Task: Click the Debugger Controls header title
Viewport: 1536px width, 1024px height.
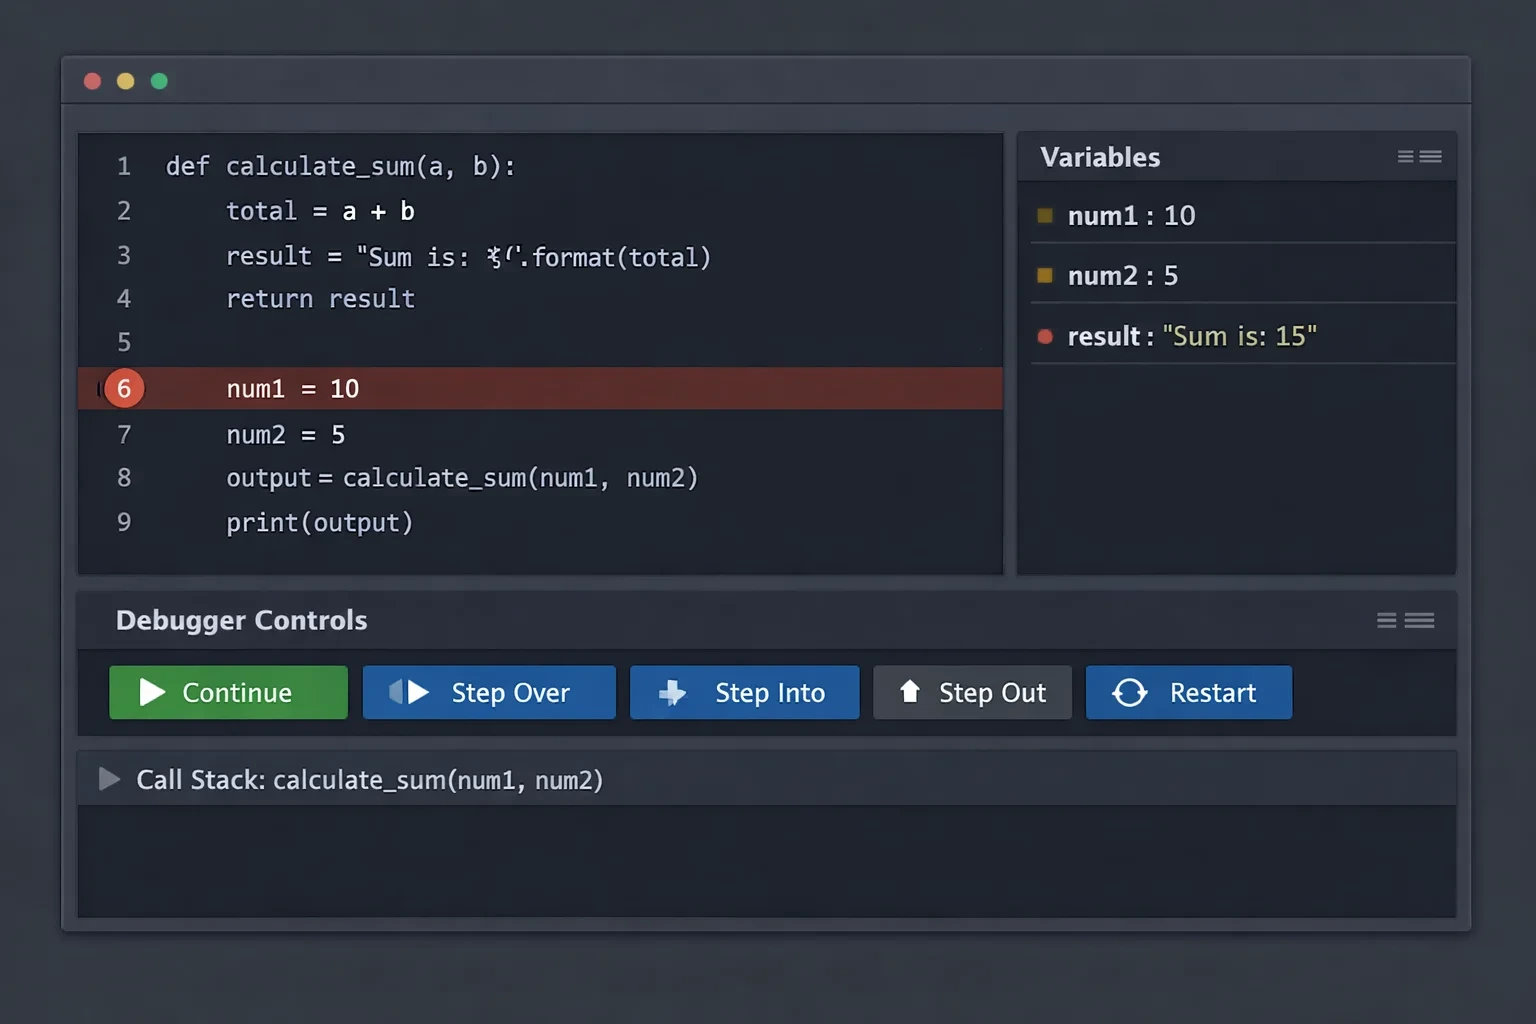Action: pos(242,620)
